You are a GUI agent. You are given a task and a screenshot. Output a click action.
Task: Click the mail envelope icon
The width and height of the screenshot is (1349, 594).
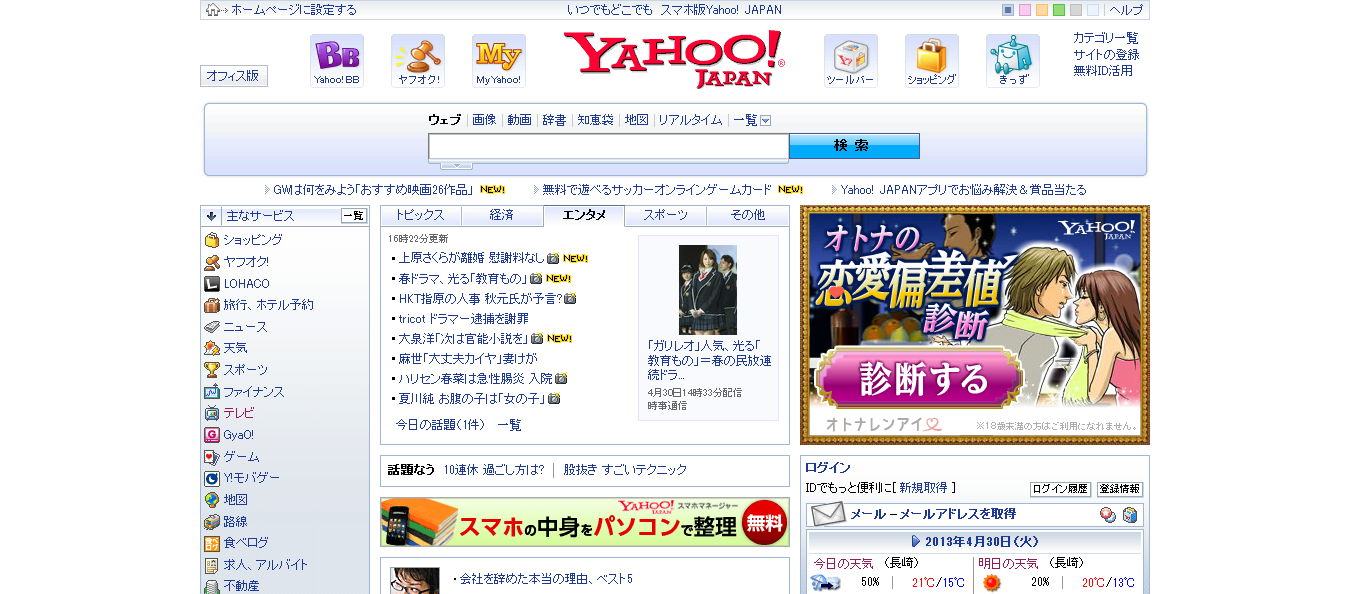[x=828, y=515]
